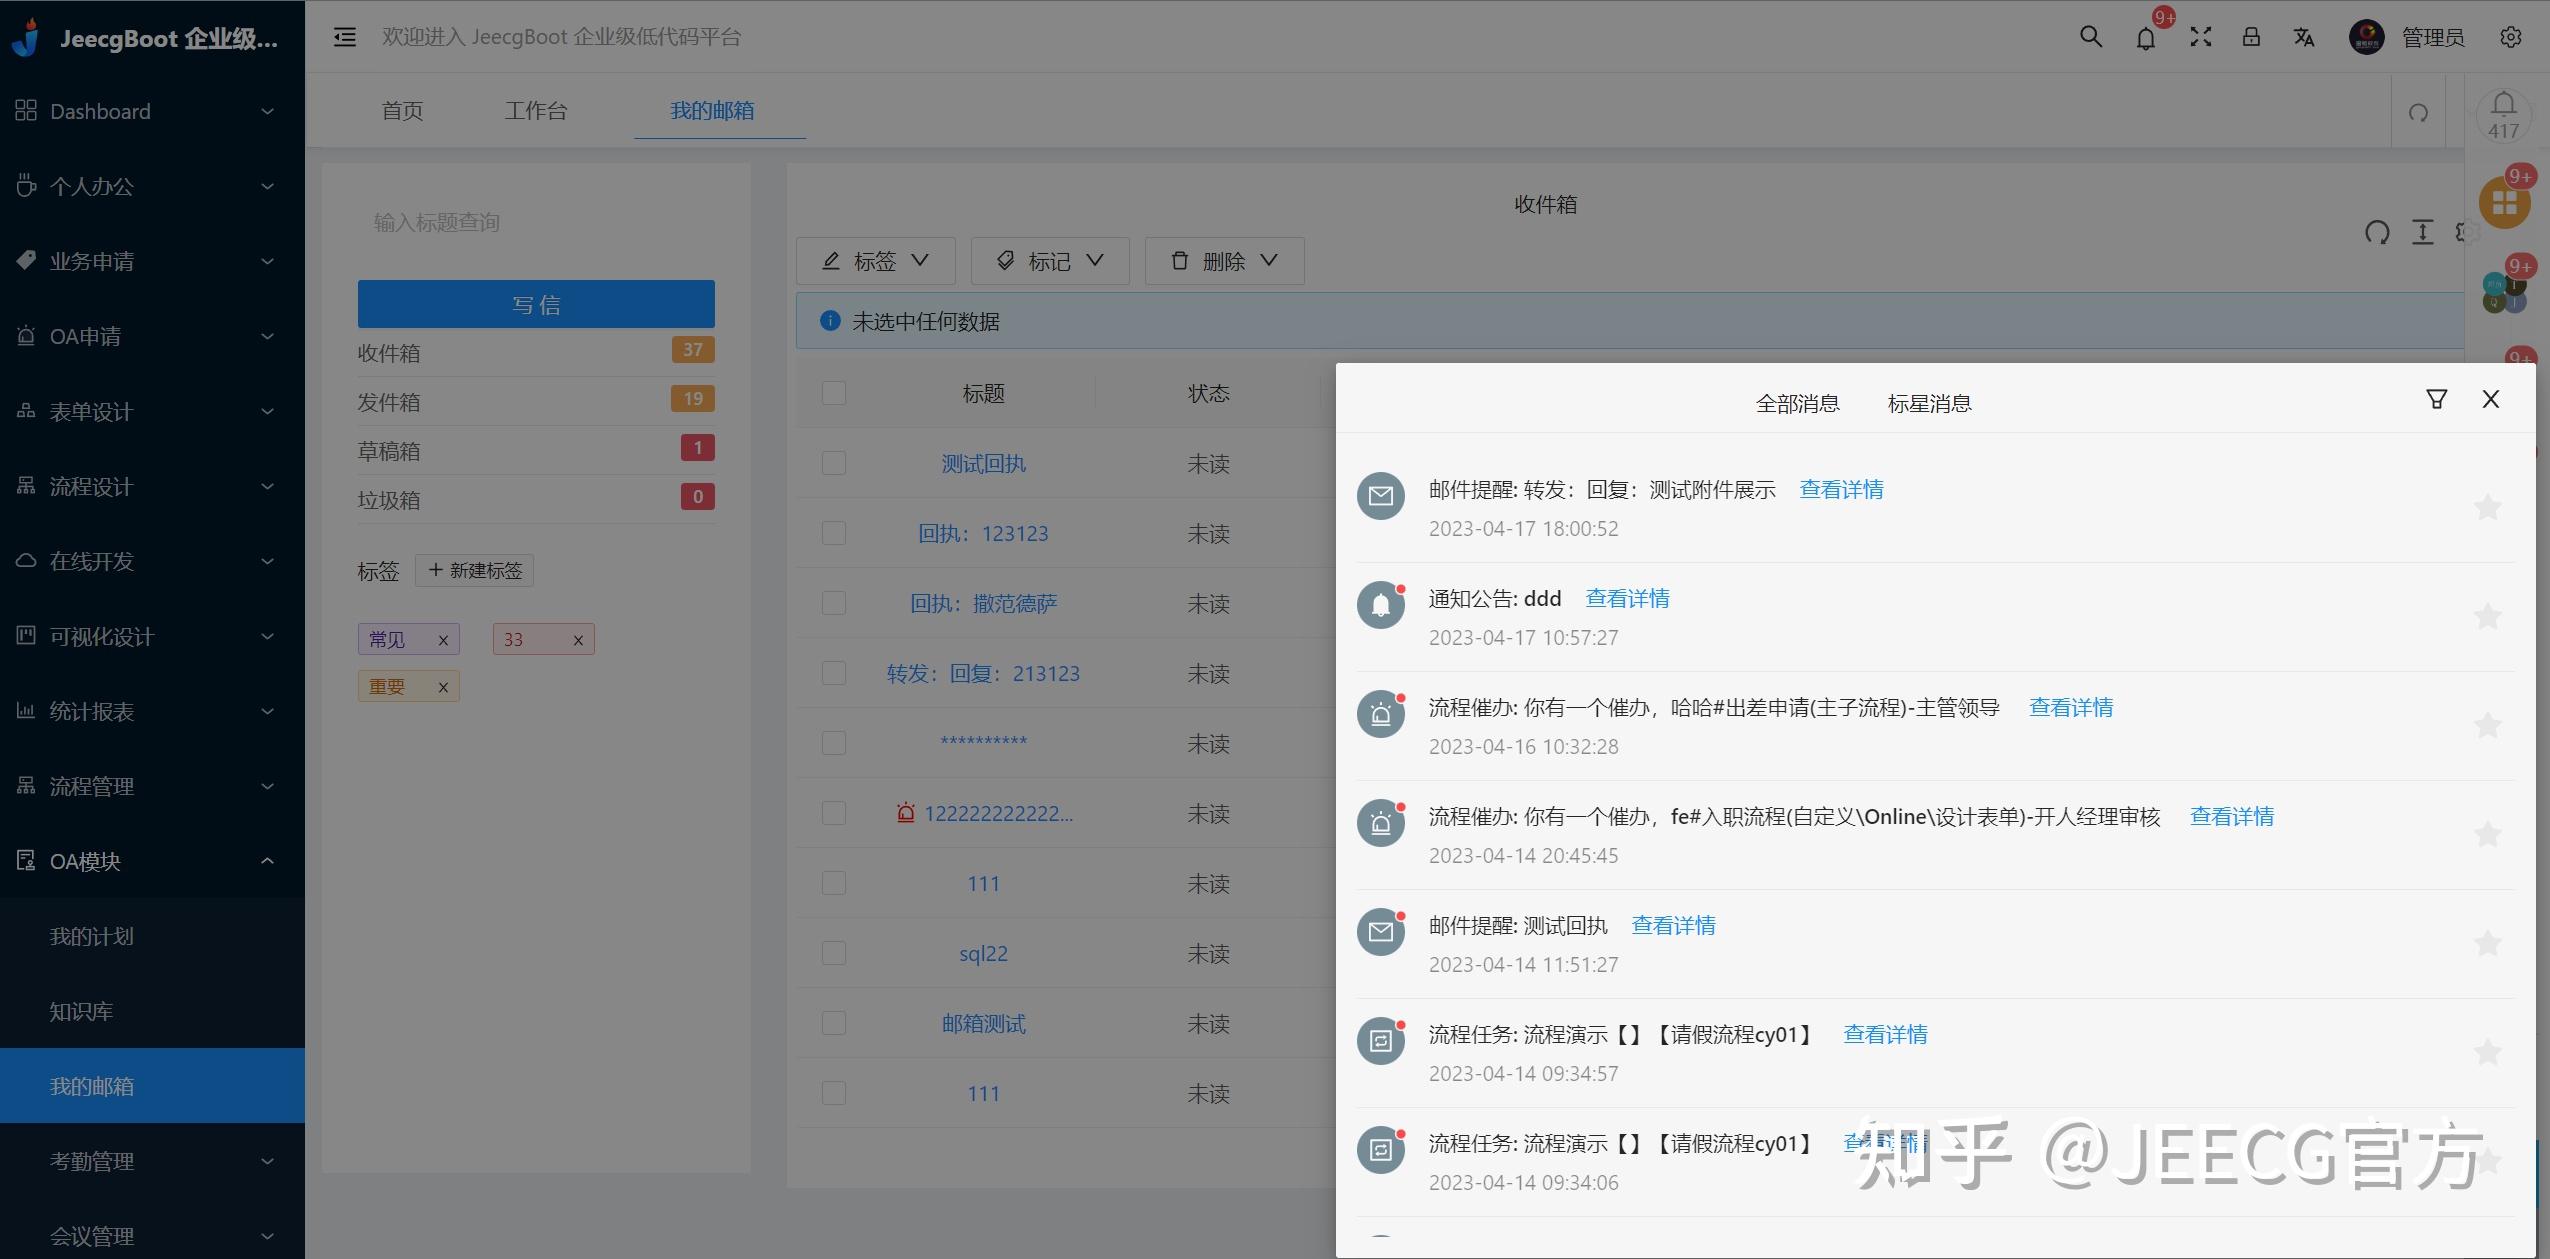The image size is (2550, 1259).
Task: Open the filter funnel in the message panel
Action: [2437, 399]
